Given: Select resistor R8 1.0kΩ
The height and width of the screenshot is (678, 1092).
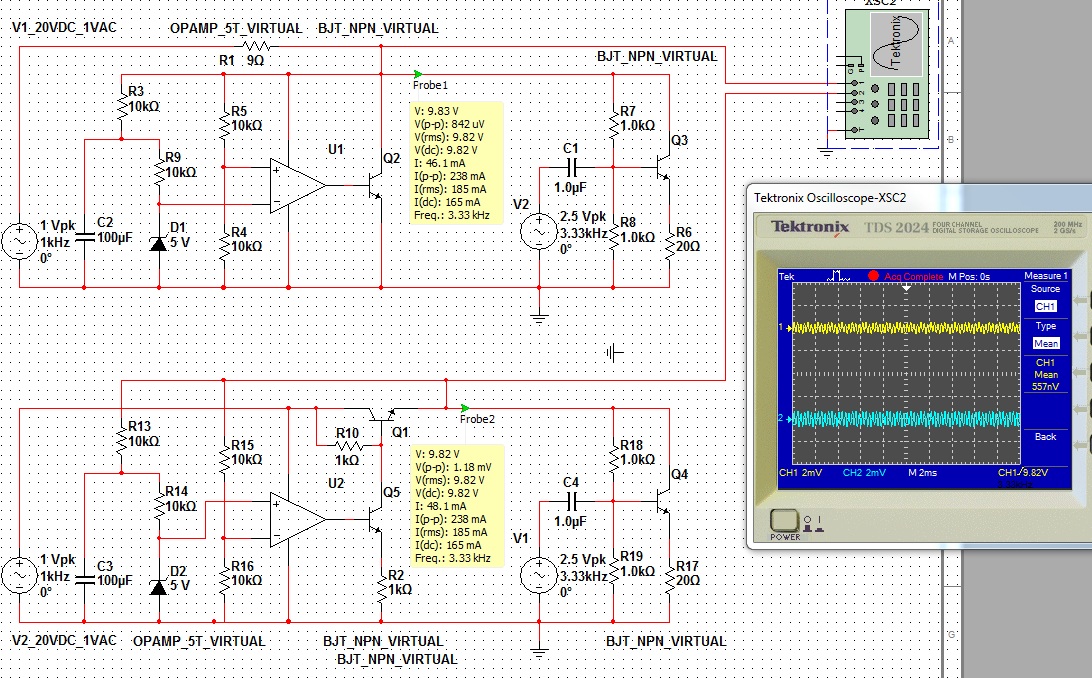Looking at the screenshot, I should (614, 237).
